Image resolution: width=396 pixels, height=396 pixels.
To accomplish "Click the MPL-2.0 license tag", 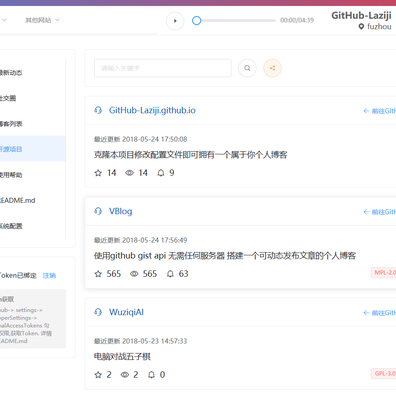I will coord(384,273).
